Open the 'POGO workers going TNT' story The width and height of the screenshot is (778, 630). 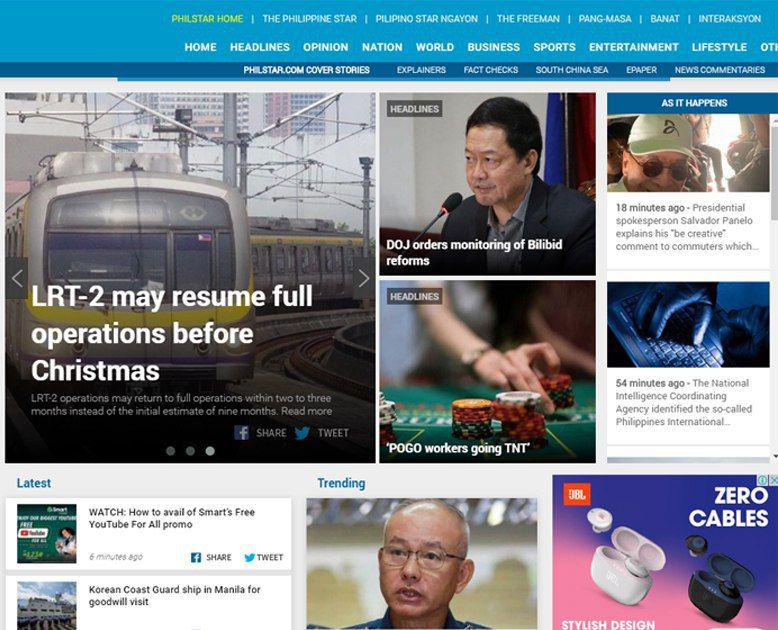pos(457,448)
